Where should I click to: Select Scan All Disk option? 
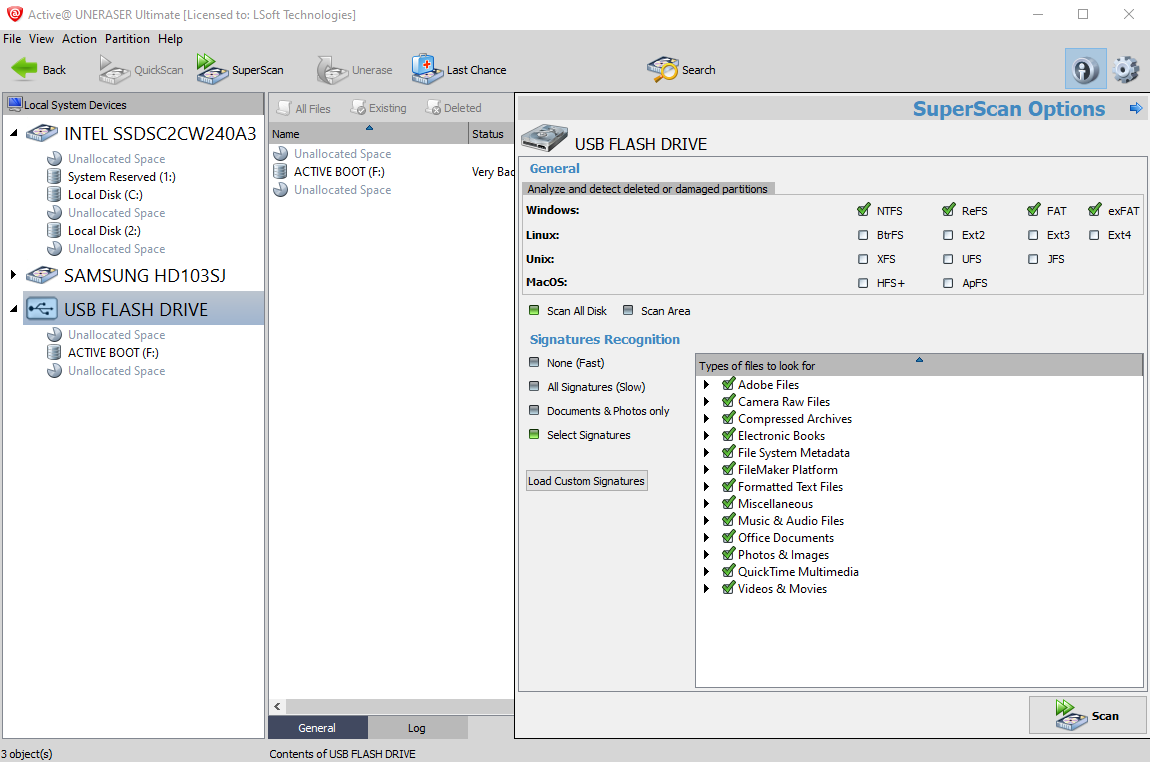coord(534,310)
